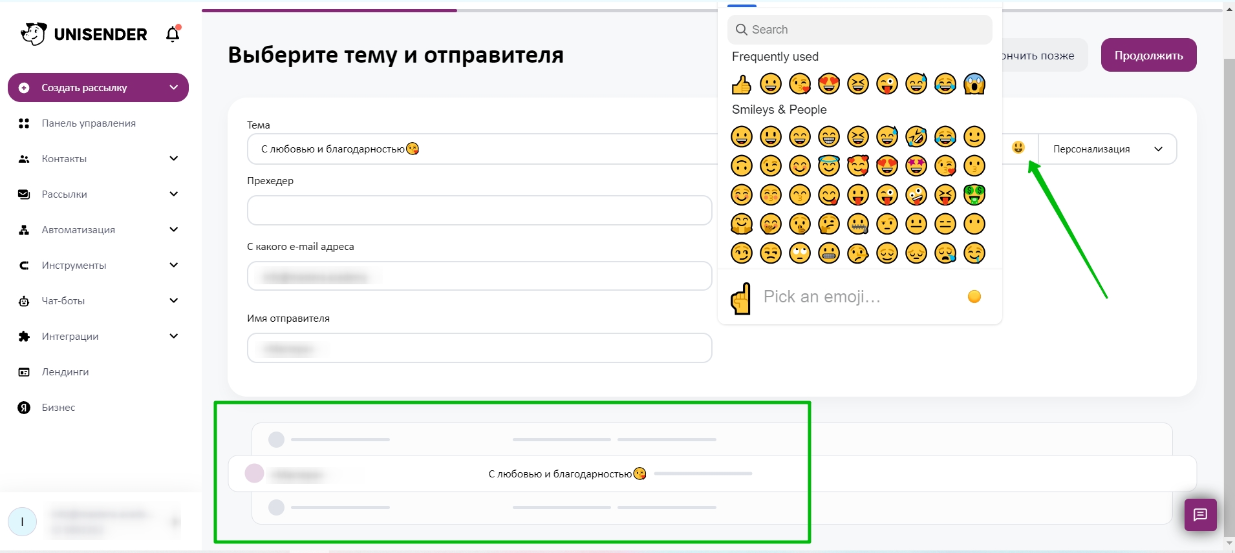Image resolution: width=1235 pixels, height=553 pixels.
Task: Click the emoji Search field
Action: click(859, 30)
